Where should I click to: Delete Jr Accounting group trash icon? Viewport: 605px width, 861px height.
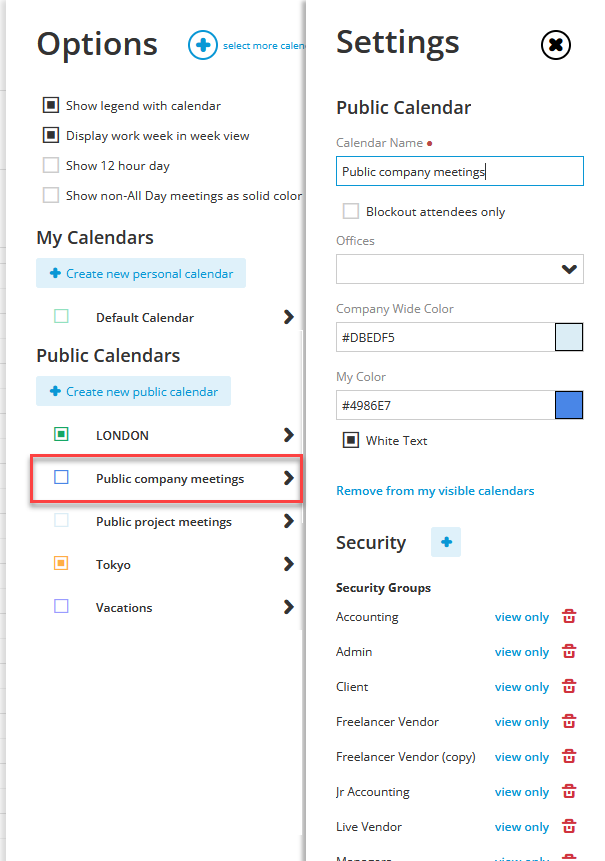click(569, 791)
